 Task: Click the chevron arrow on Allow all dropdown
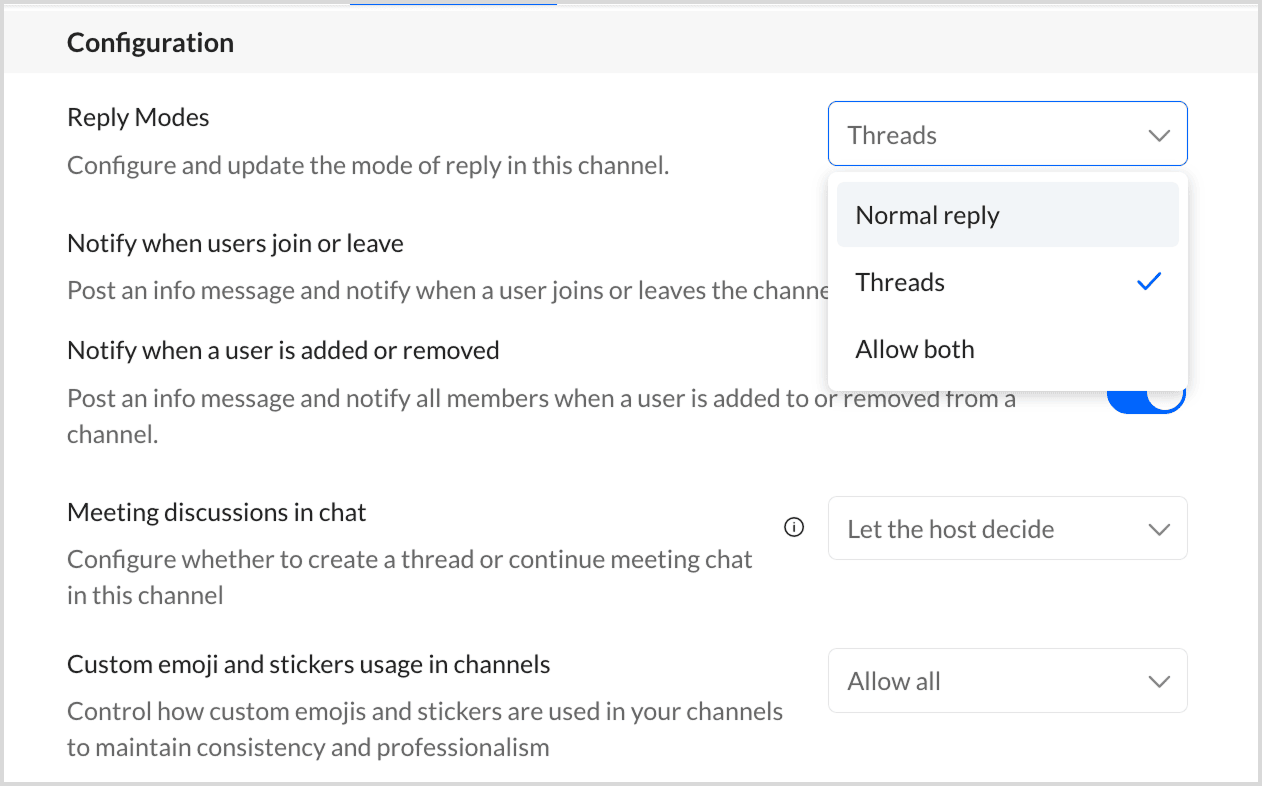[1159, 682]
